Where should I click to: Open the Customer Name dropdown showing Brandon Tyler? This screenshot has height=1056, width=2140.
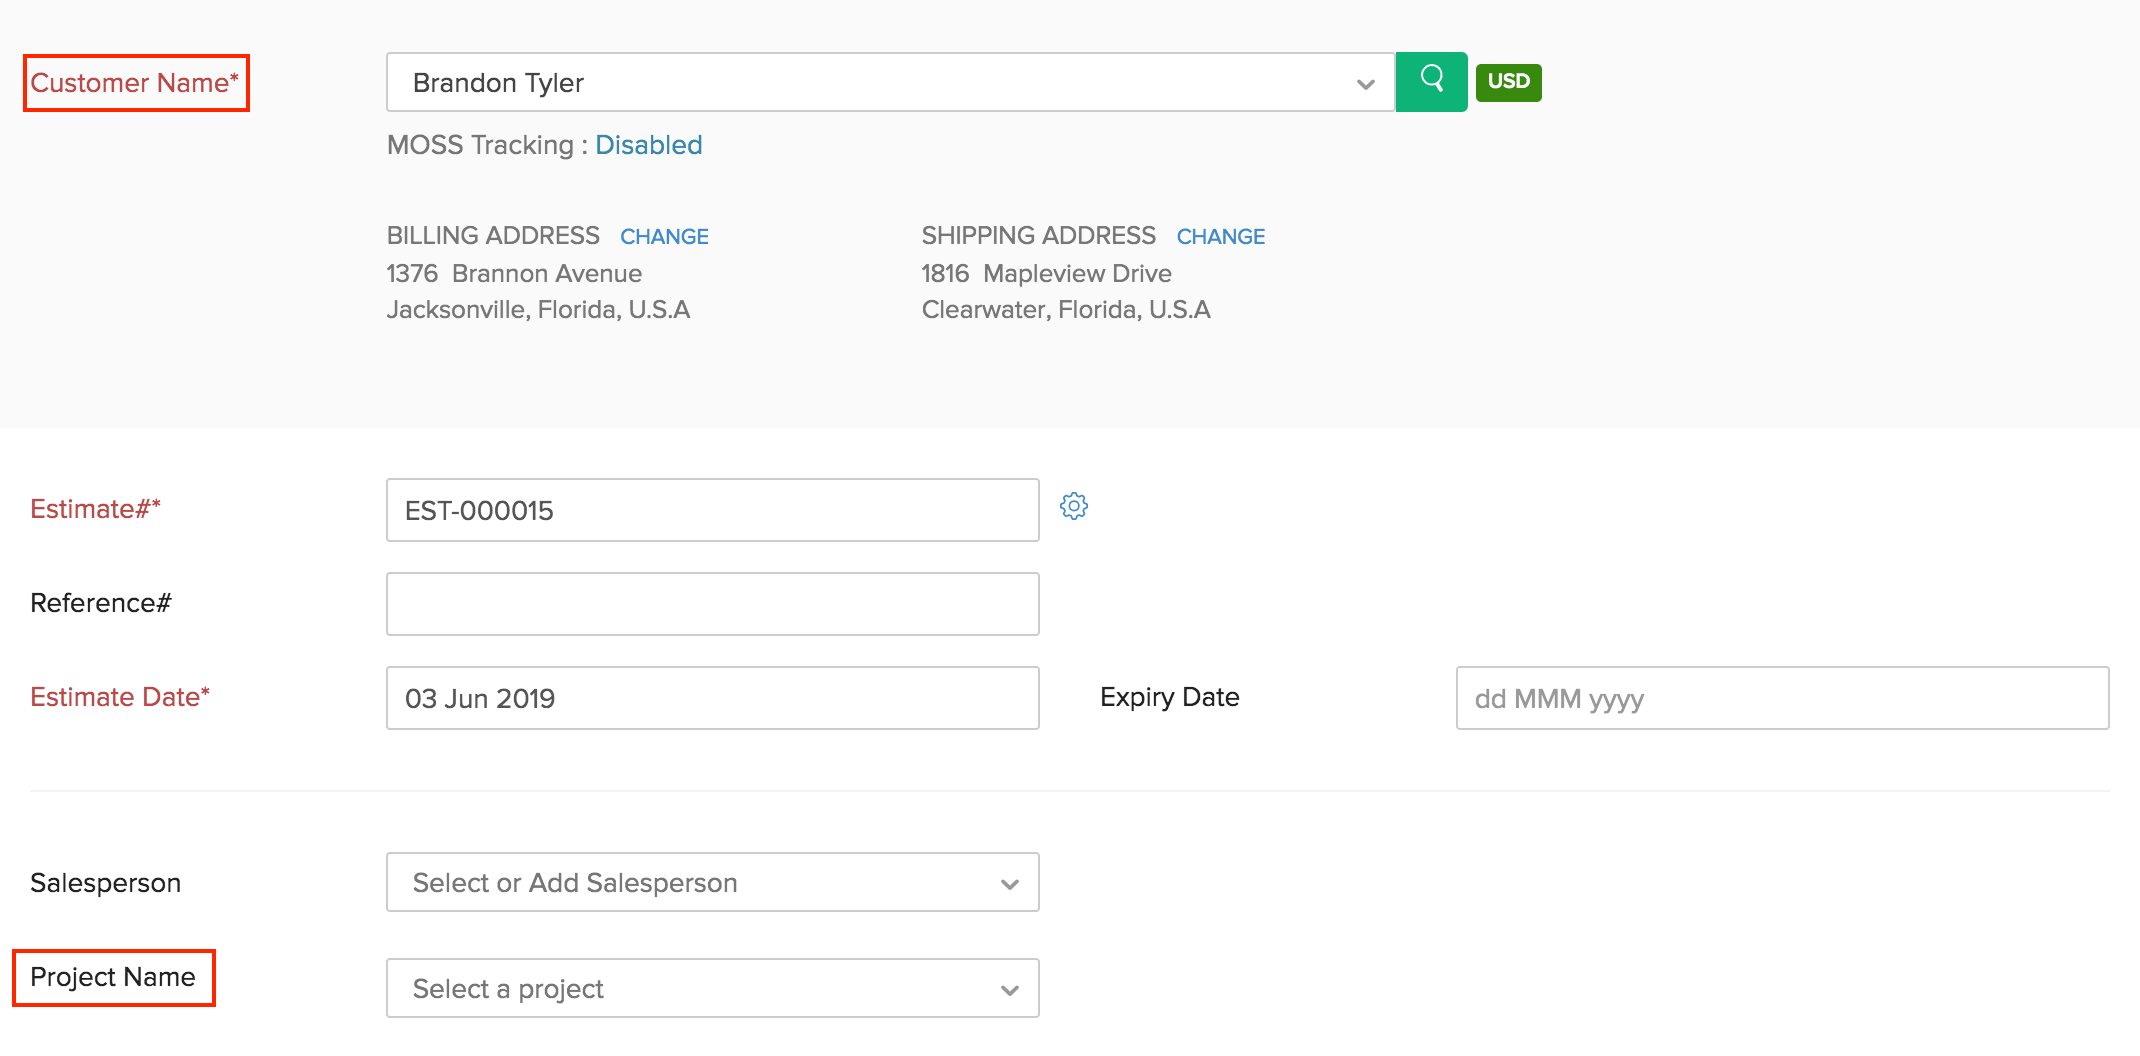coord(889,83)
